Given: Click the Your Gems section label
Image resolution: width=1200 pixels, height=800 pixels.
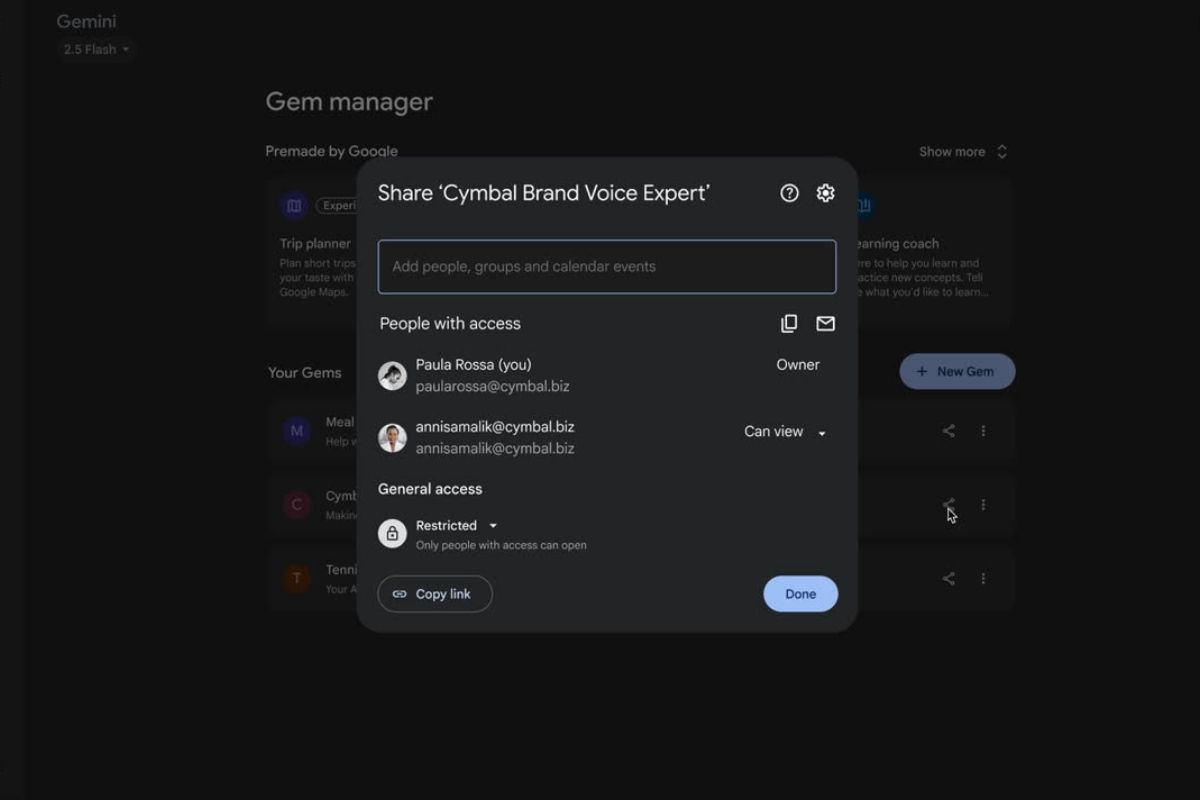Looking at the screenshot, I should (x=304, y=372).
